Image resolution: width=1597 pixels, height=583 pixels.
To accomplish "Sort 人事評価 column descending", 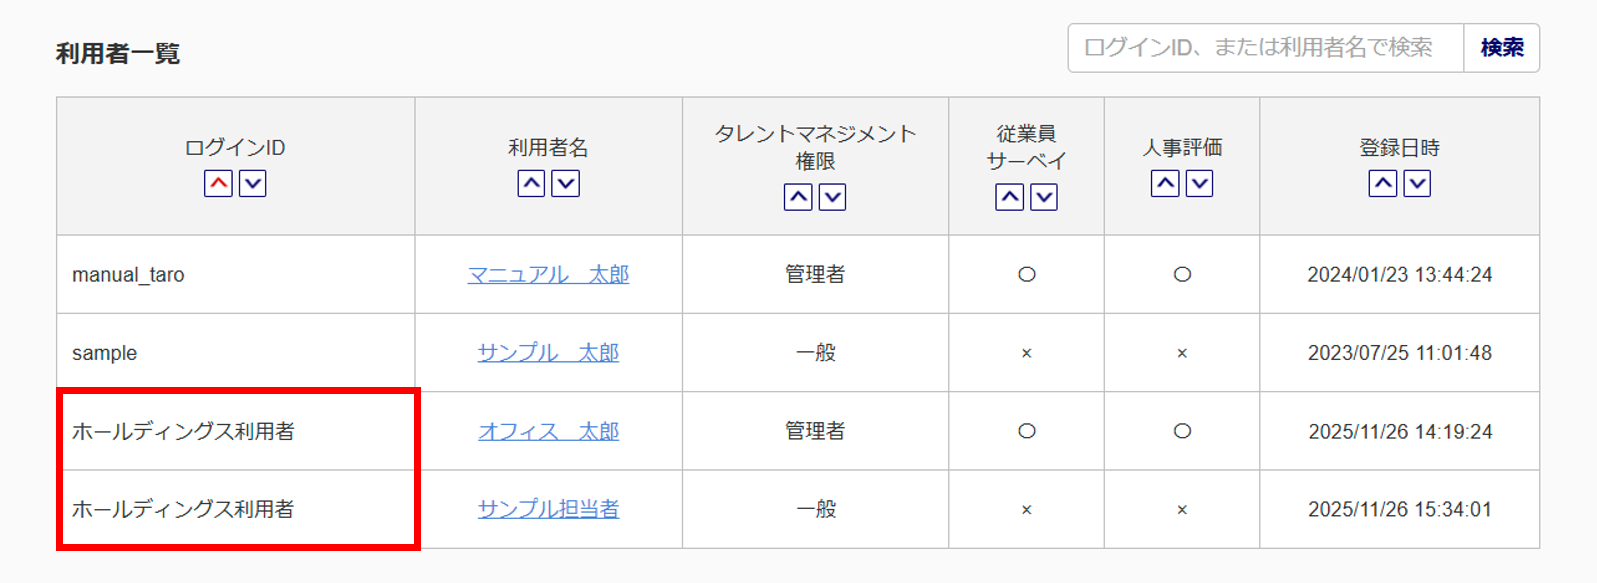I will click(1200, 184).
